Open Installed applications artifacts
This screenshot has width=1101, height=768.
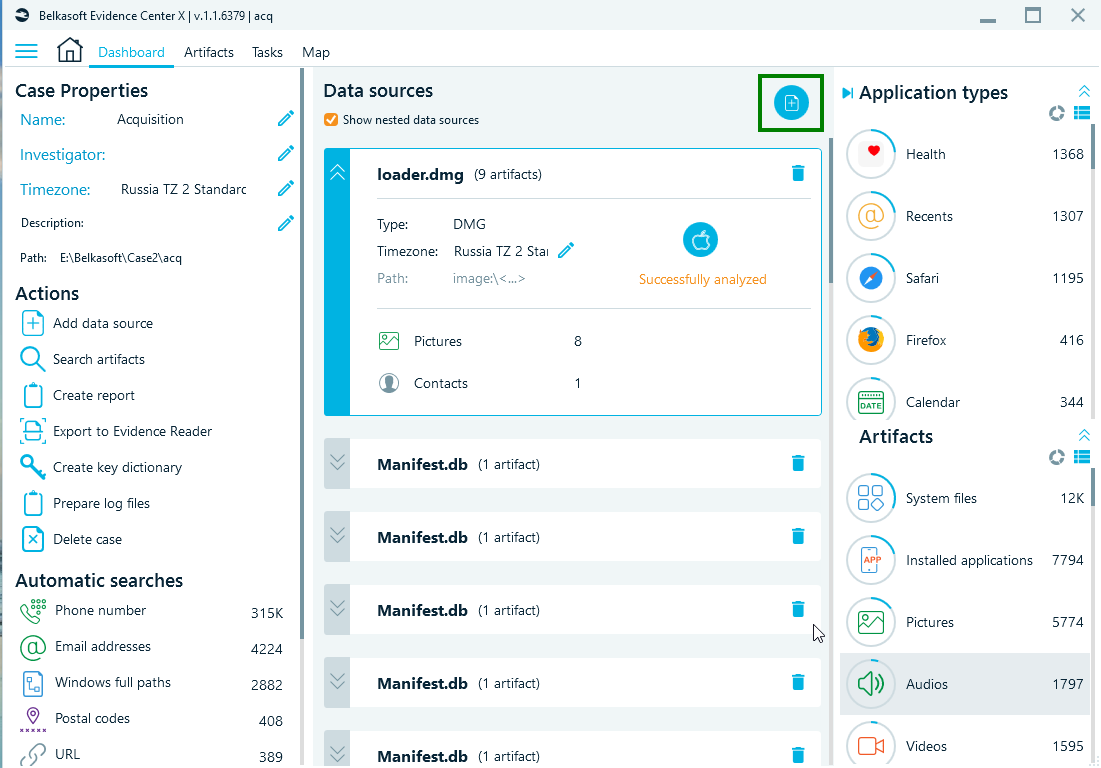(x=965, y=560)
